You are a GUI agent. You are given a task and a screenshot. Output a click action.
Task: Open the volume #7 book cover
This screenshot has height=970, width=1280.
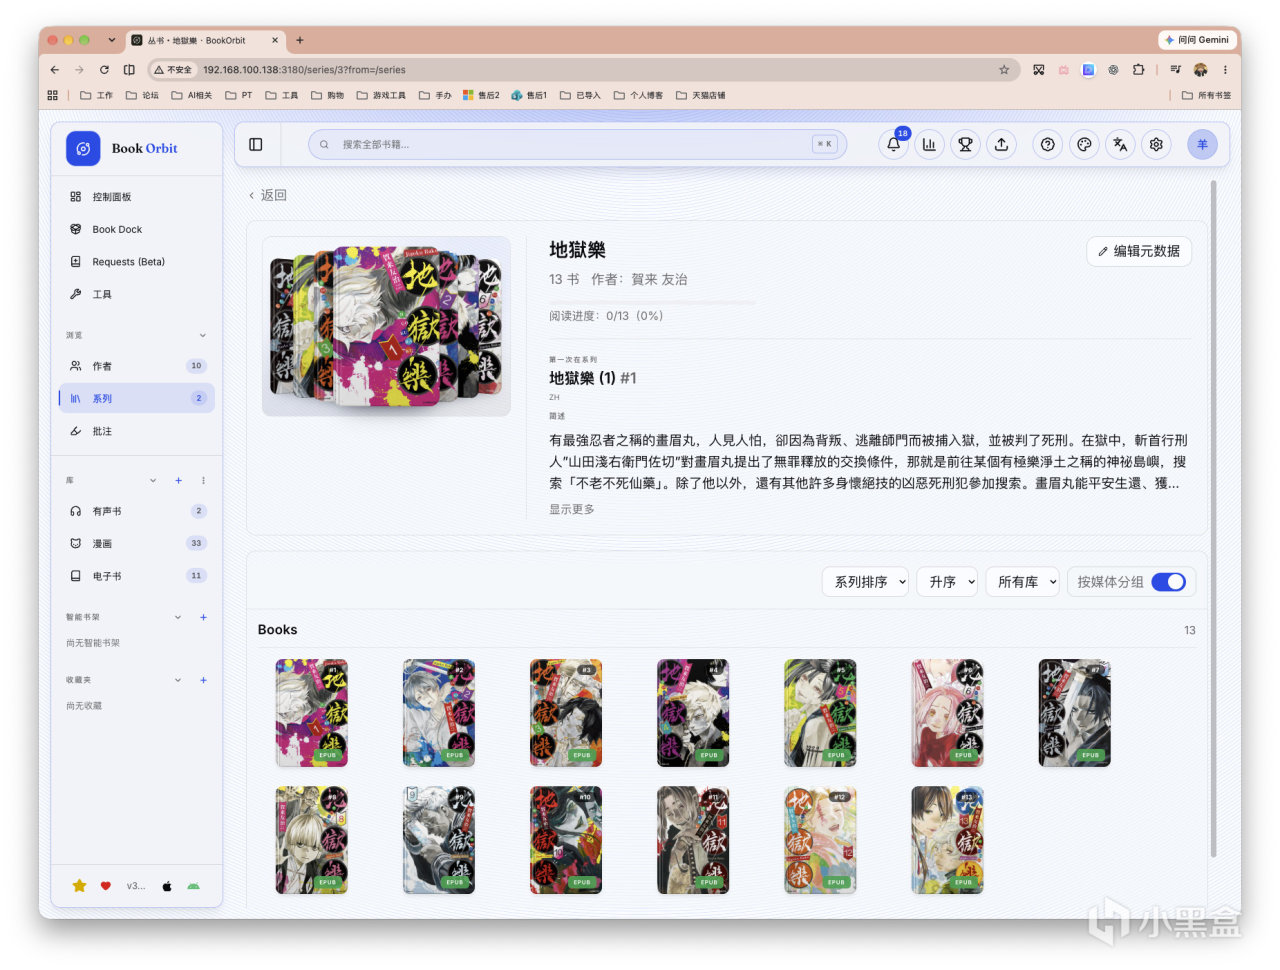tap(1074, 713)
